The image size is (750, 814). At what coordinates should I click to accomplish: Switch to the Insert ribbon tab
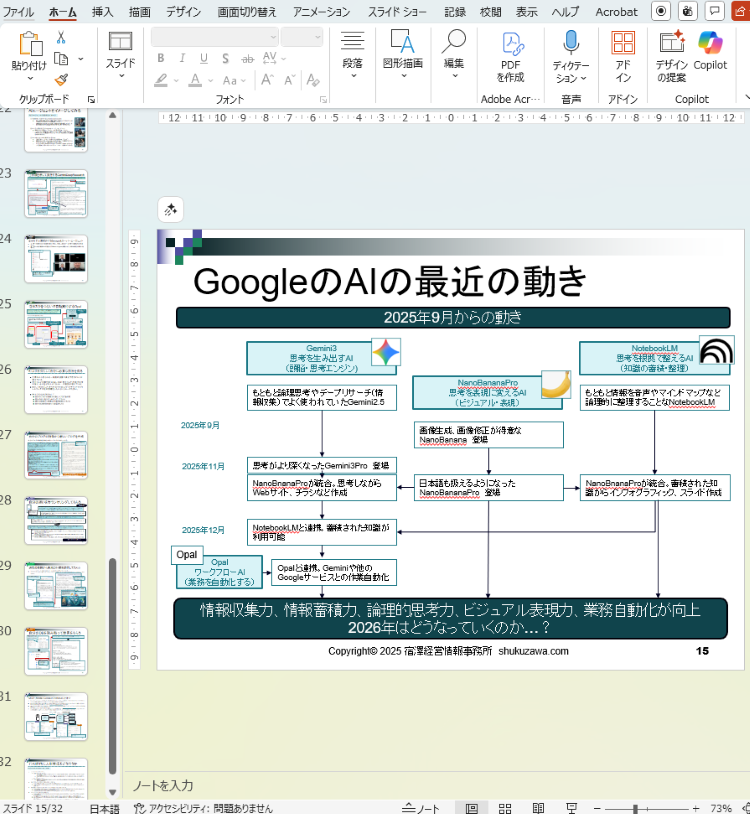point(102,12)
